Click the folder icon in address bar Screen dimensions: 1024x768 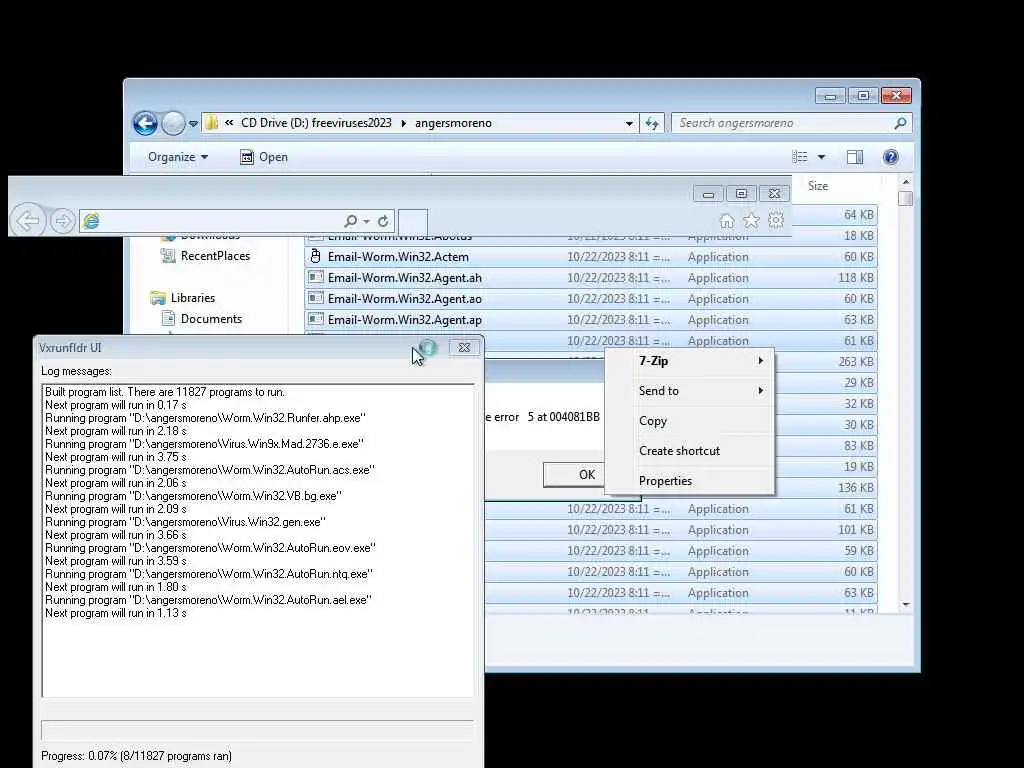(x=212, y=123)
